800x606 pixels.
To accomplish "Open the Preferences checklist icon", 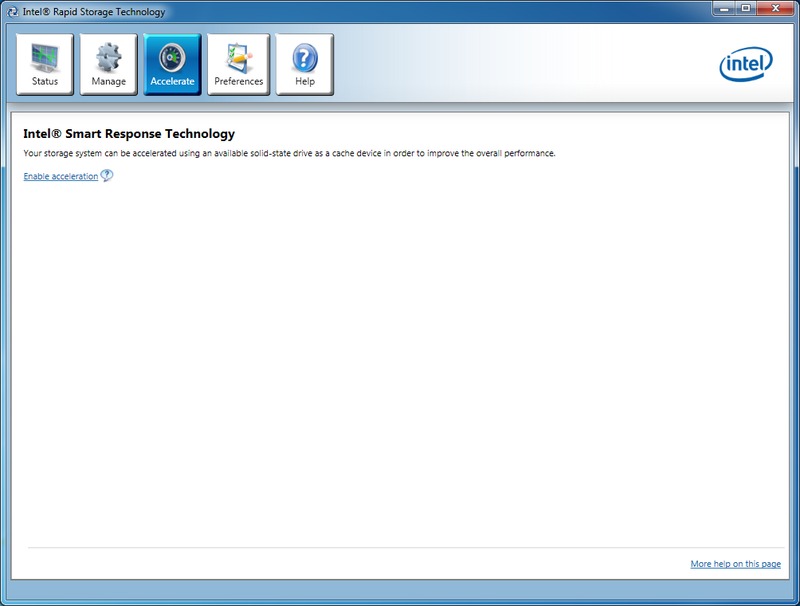I will (239, 56).
